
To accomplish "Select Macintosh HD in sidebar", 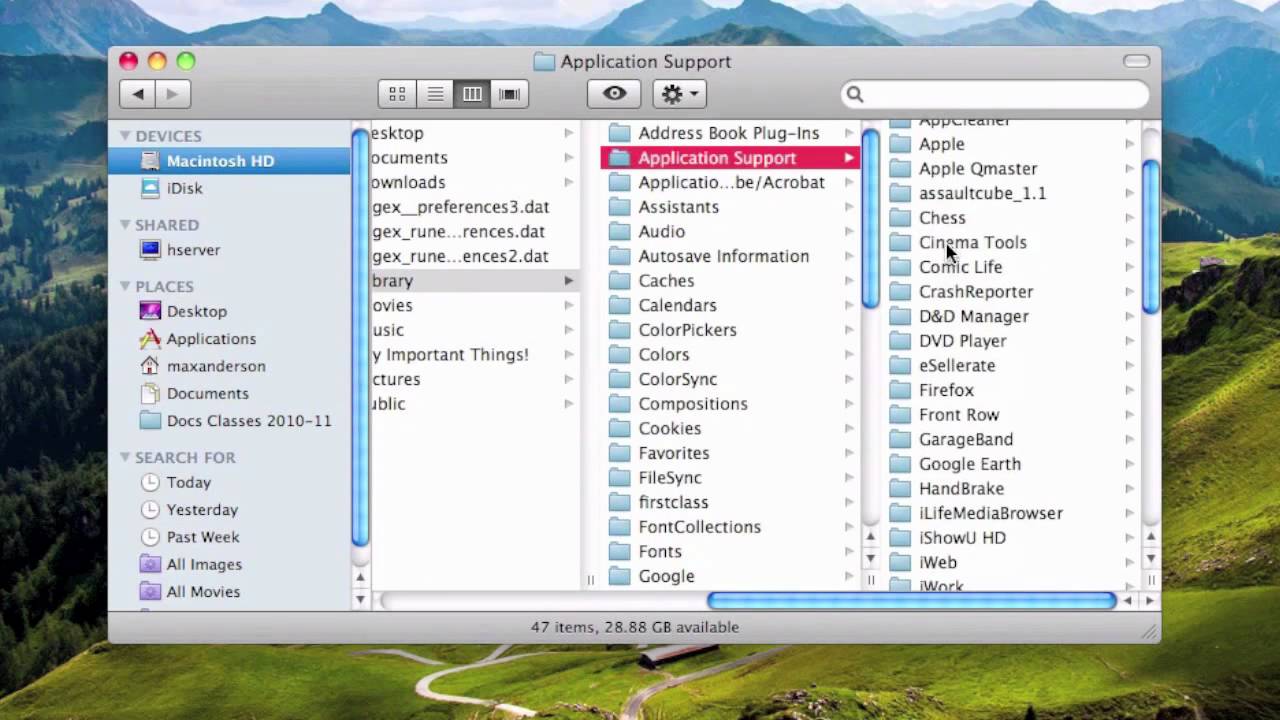I will tap(229, 160).
